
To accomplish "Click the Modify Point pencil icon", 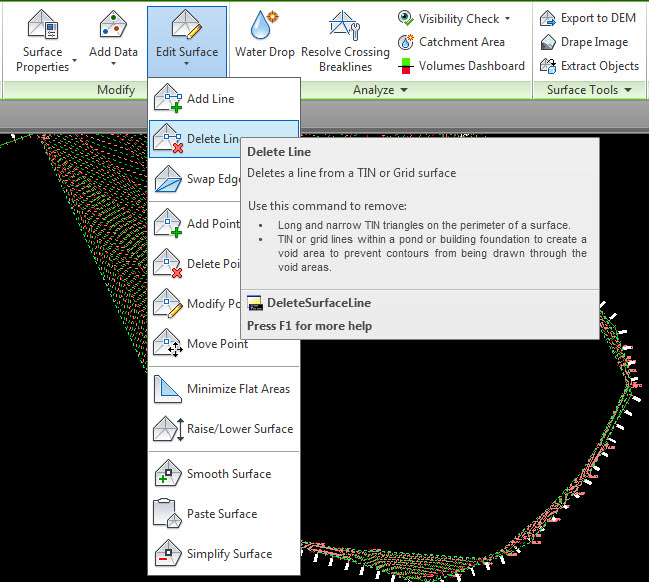I will click(168, 303).
